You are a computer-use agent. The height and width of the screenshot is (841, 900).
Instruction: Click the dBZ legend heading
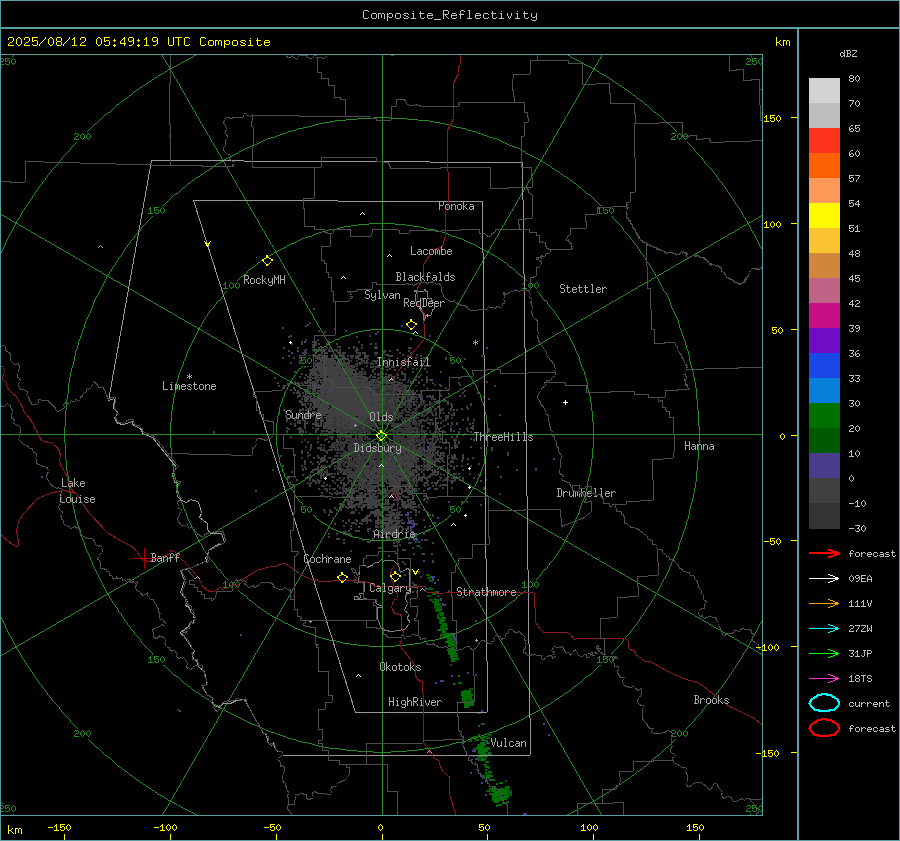[848, 53]
